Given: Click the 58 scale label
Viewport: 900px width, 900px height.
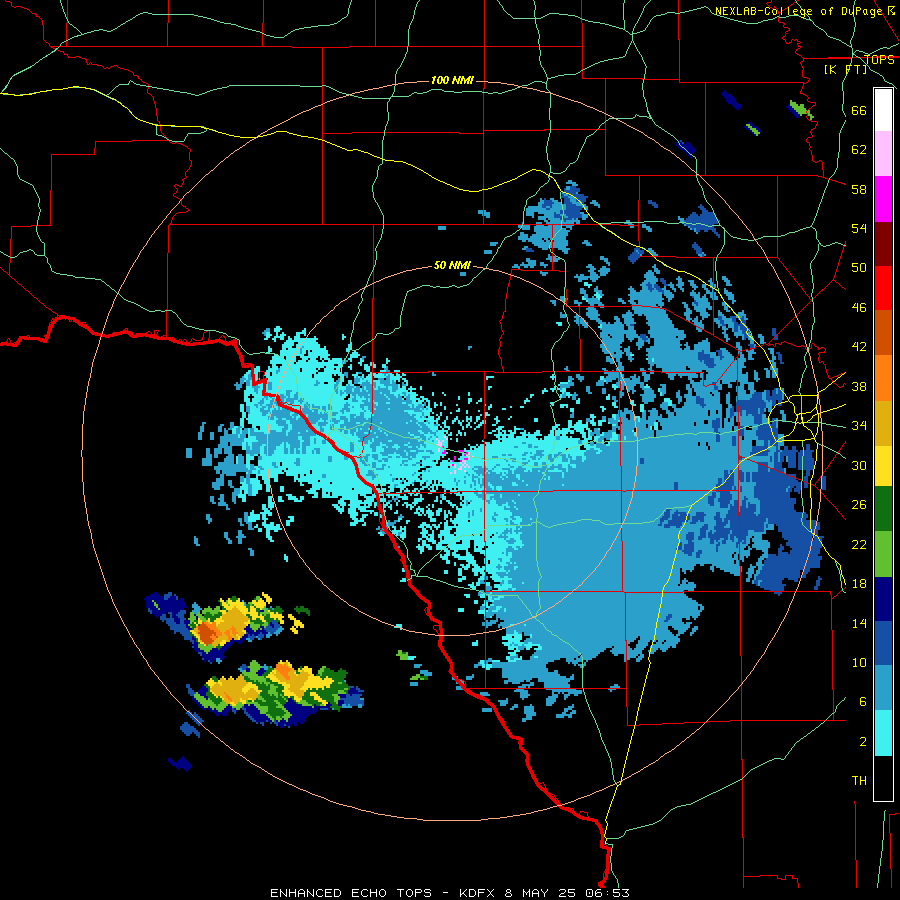Looking at the screenshot, I should 859,189.
